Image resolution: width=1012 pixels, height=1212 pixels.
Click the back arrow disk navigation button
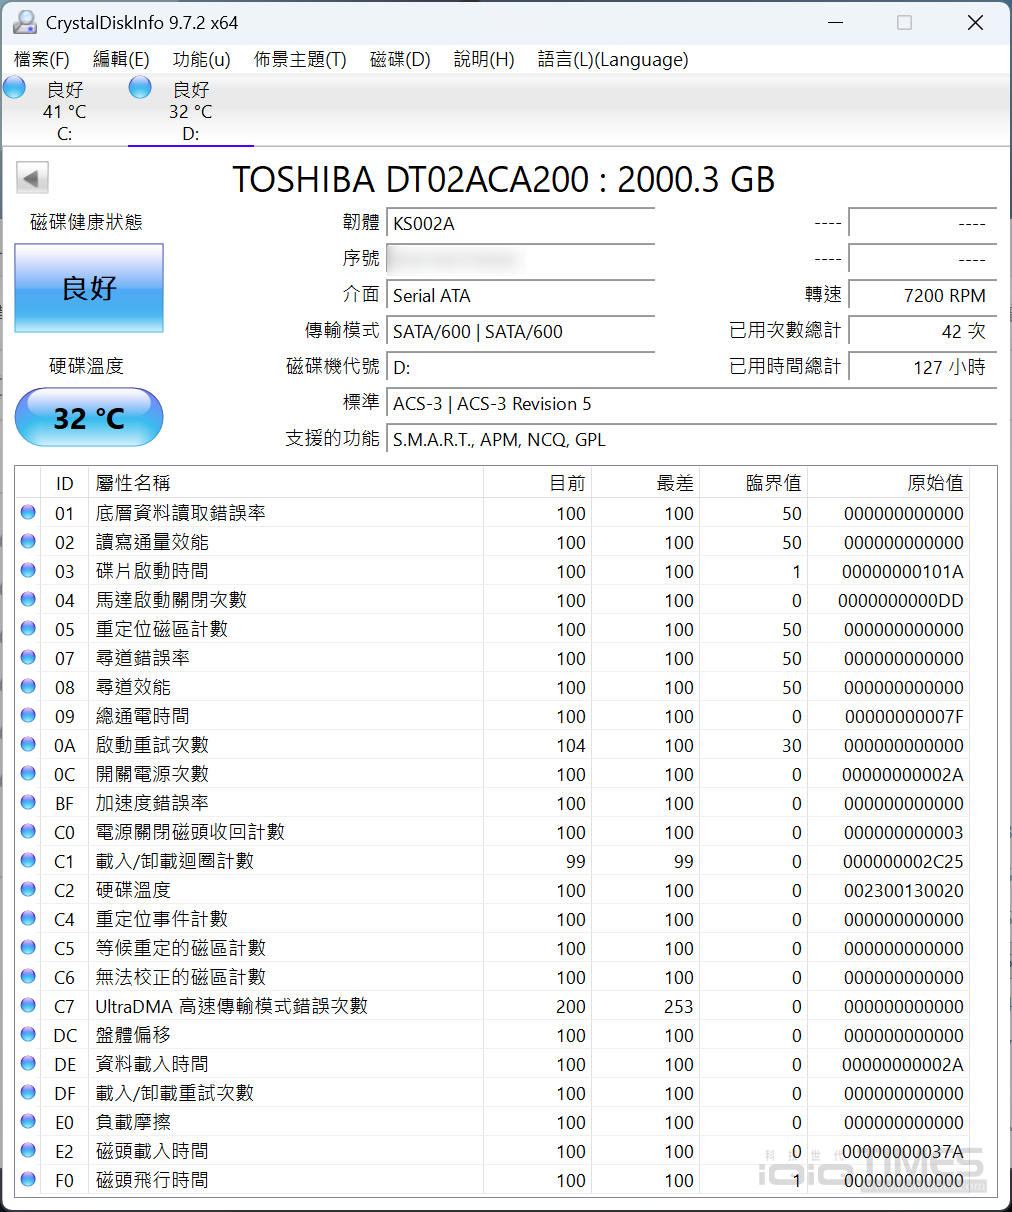coord(32,179)
